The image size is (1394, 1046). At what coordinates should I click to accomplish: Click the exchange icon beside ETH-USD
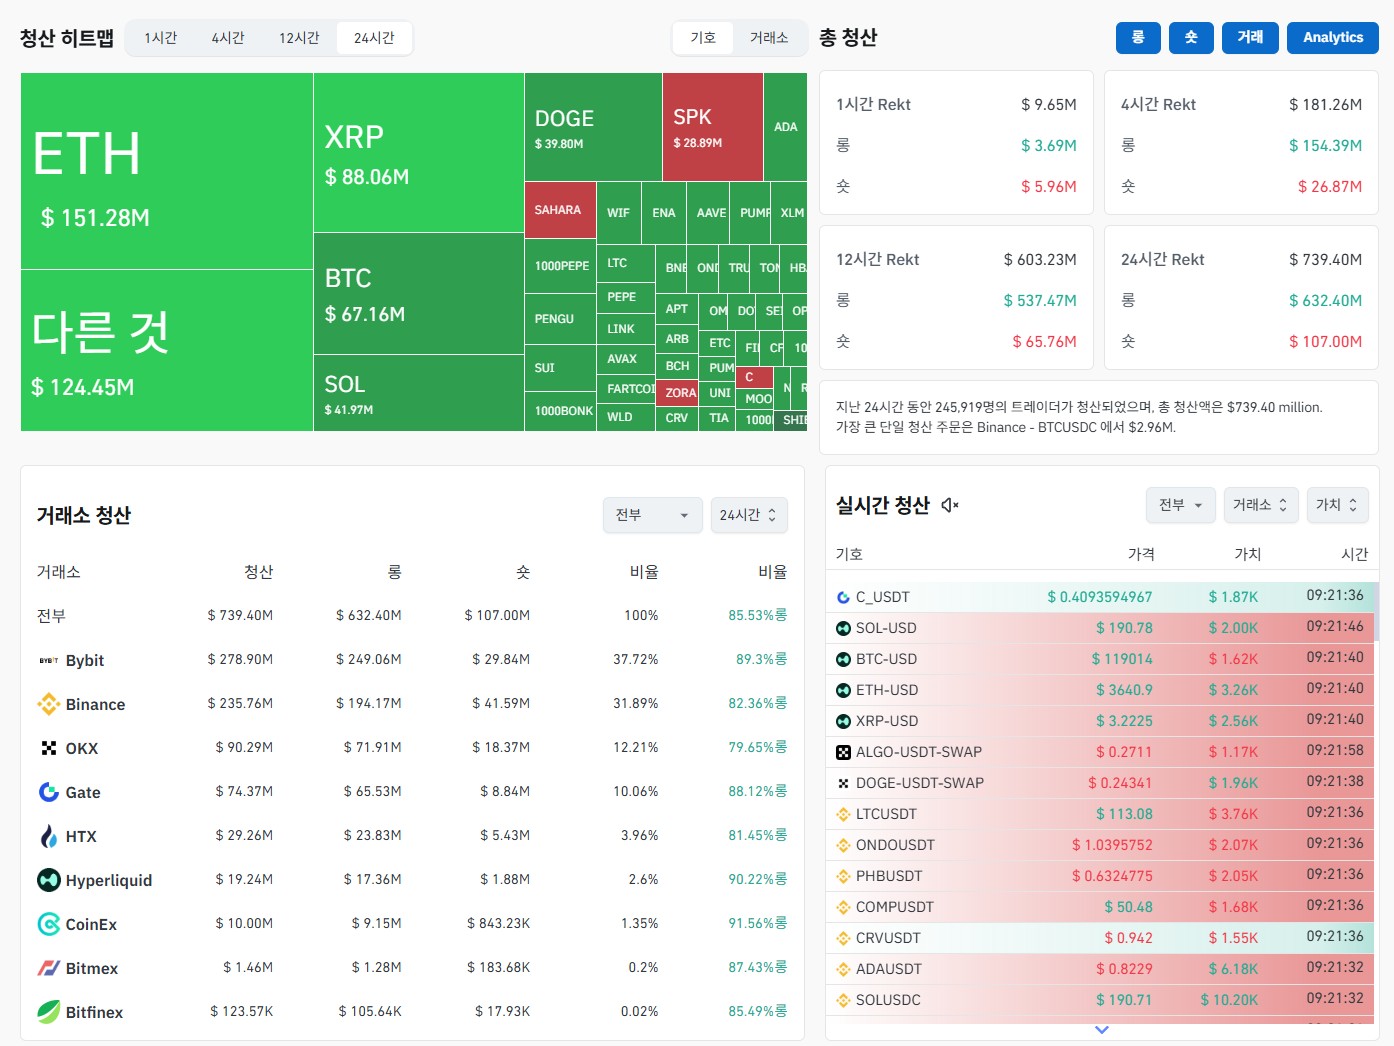click(x=843, y=690)
